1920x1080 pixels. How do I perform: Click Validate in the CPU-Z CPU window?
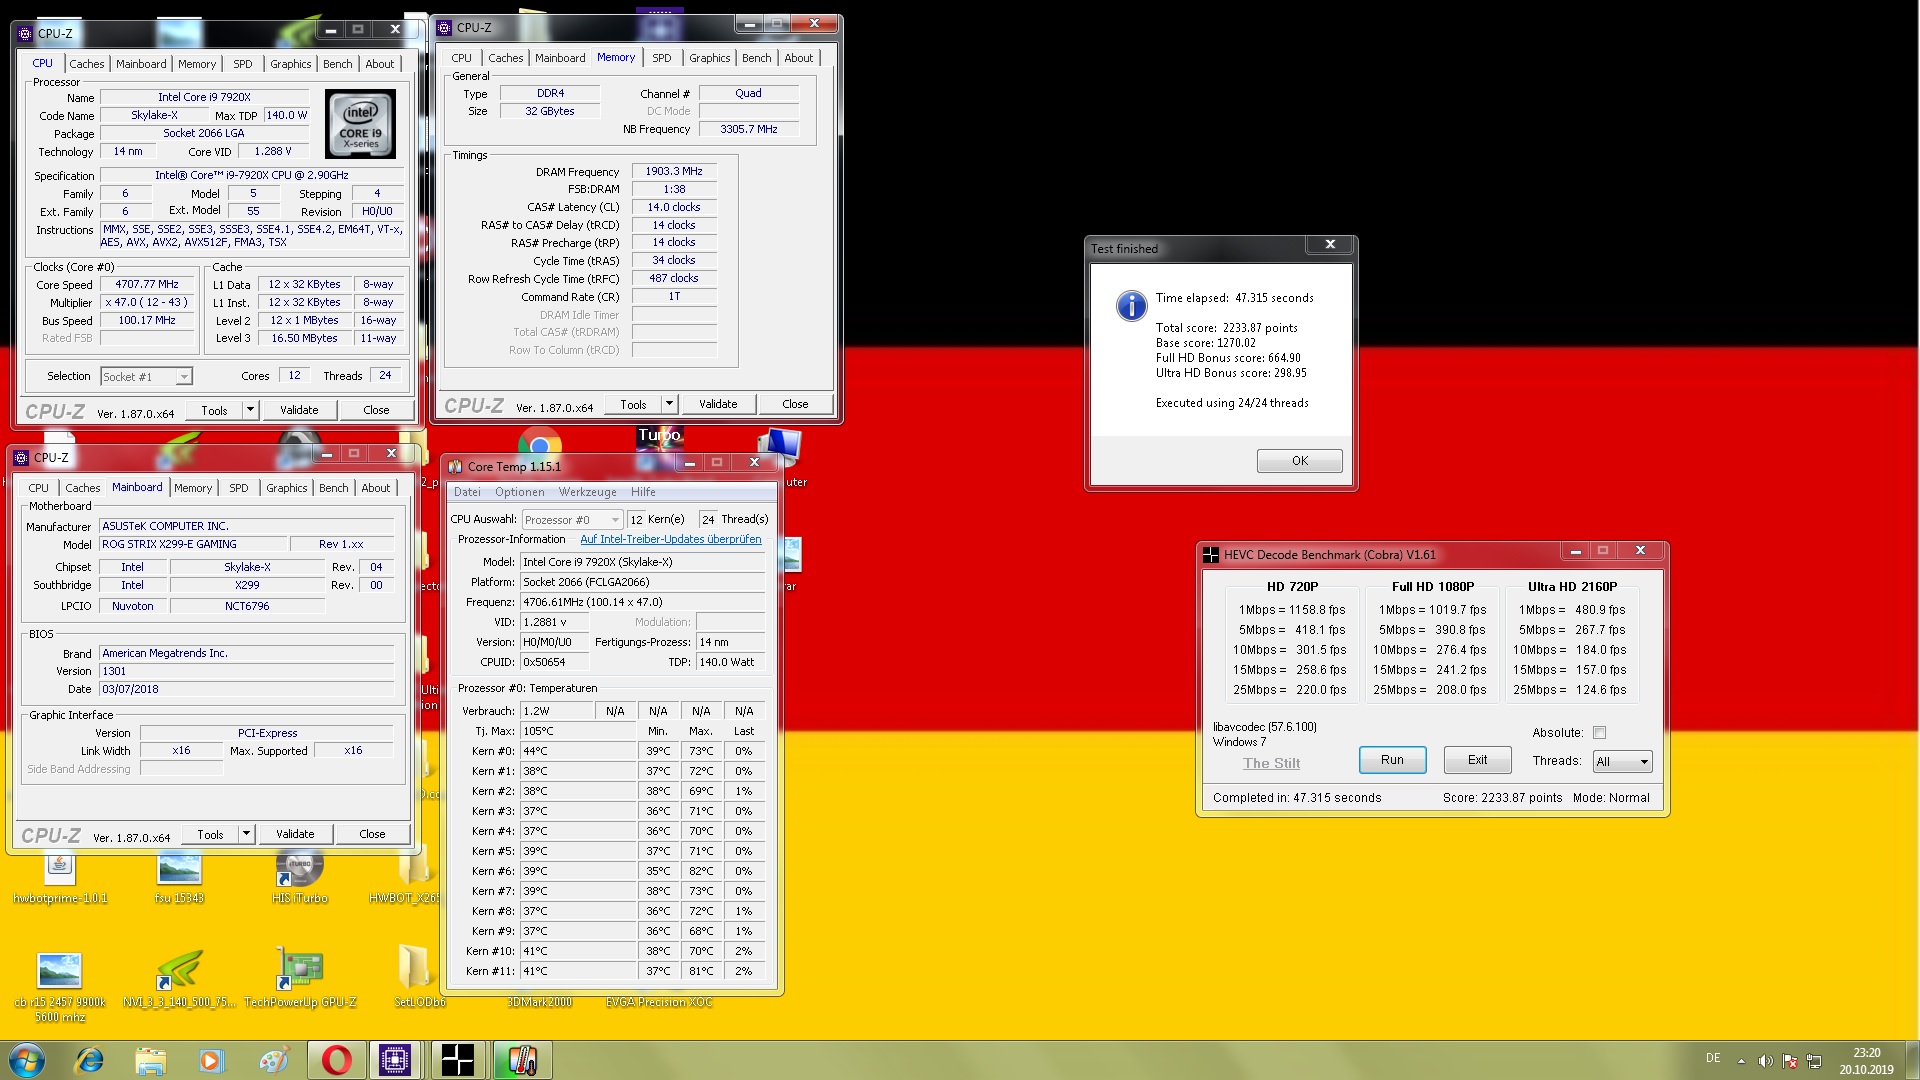click(x=299, y=410)
